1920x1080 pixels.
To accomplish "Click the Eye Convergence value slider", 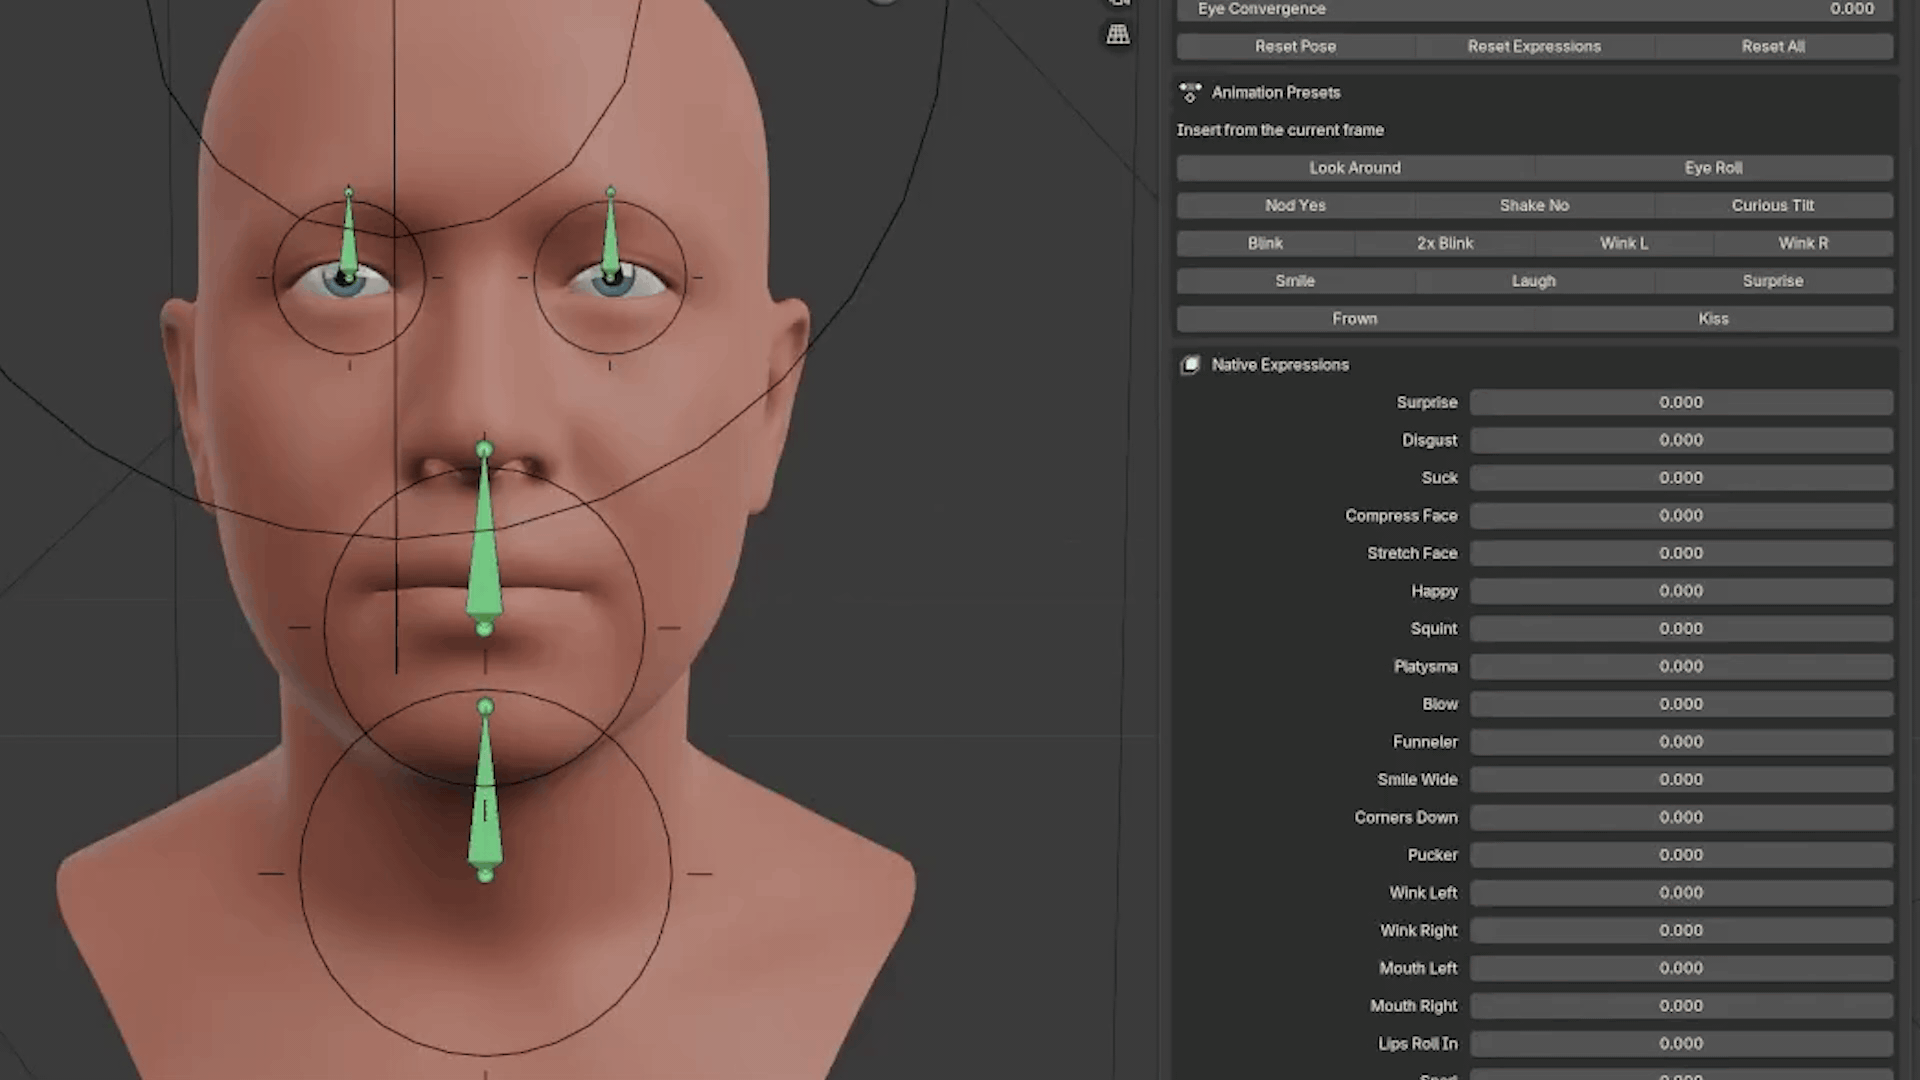I will click(1536, 9).
